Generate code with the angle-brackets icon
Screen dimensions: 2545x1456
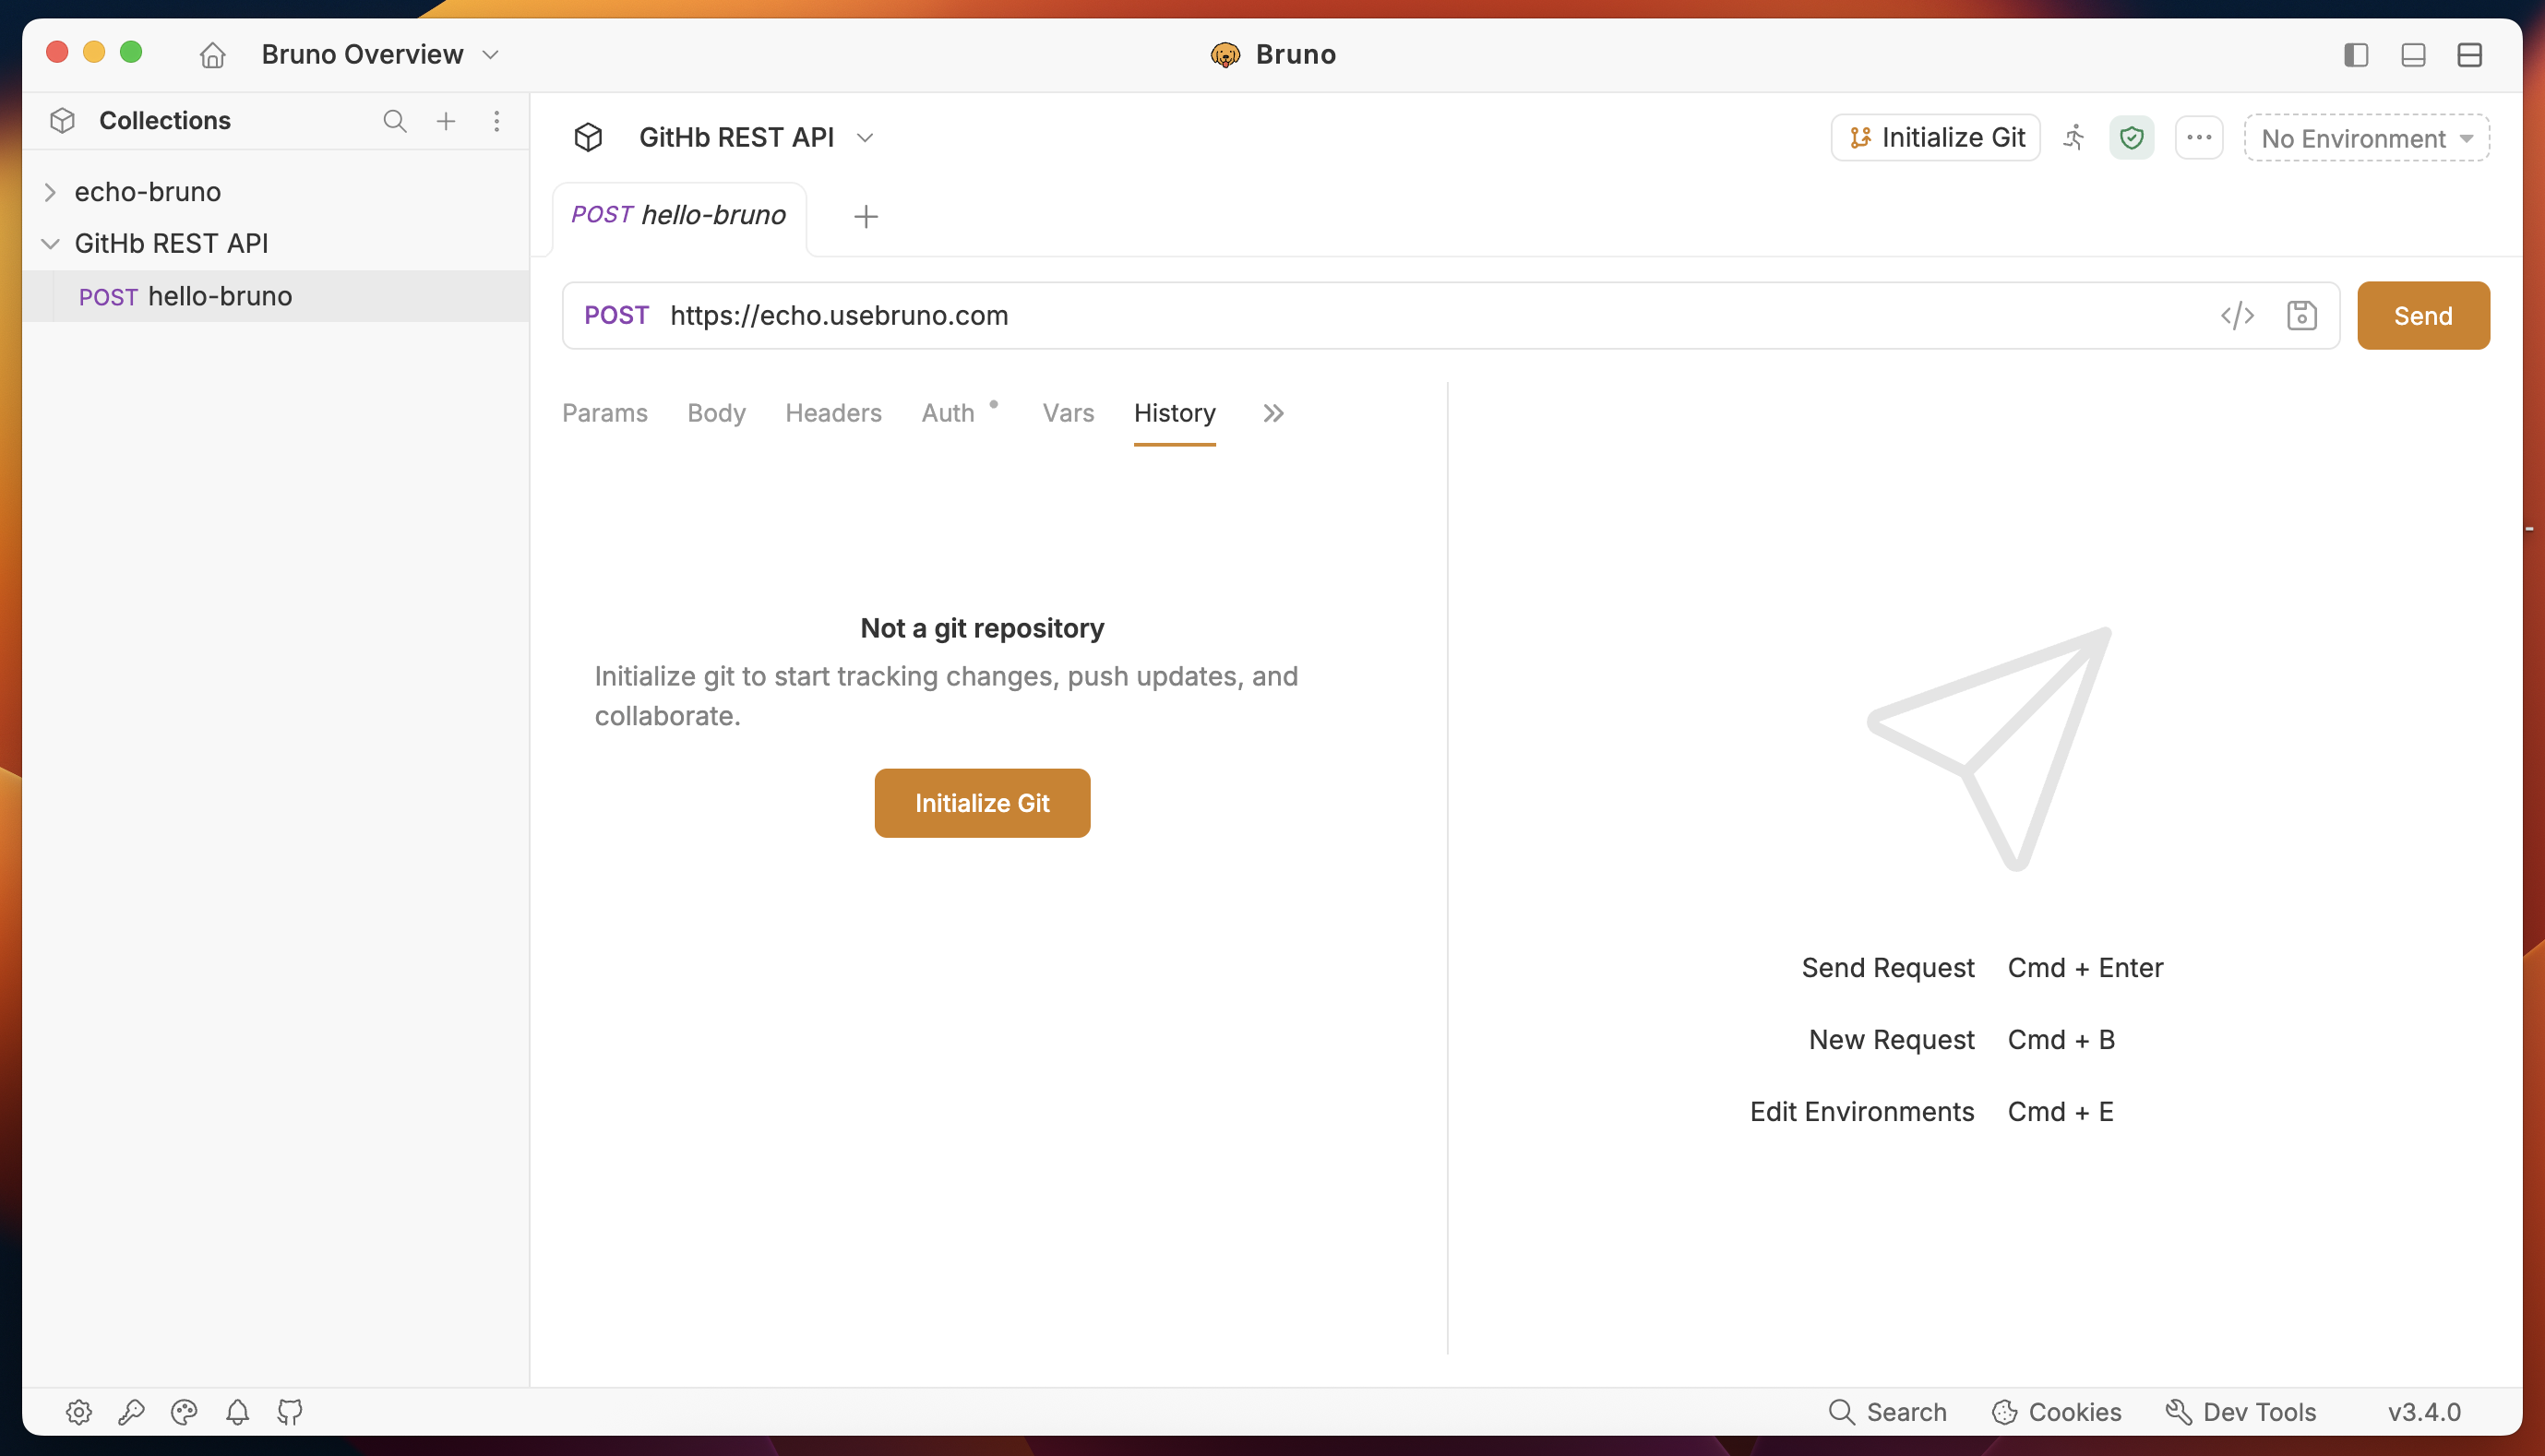point(2237,316)
